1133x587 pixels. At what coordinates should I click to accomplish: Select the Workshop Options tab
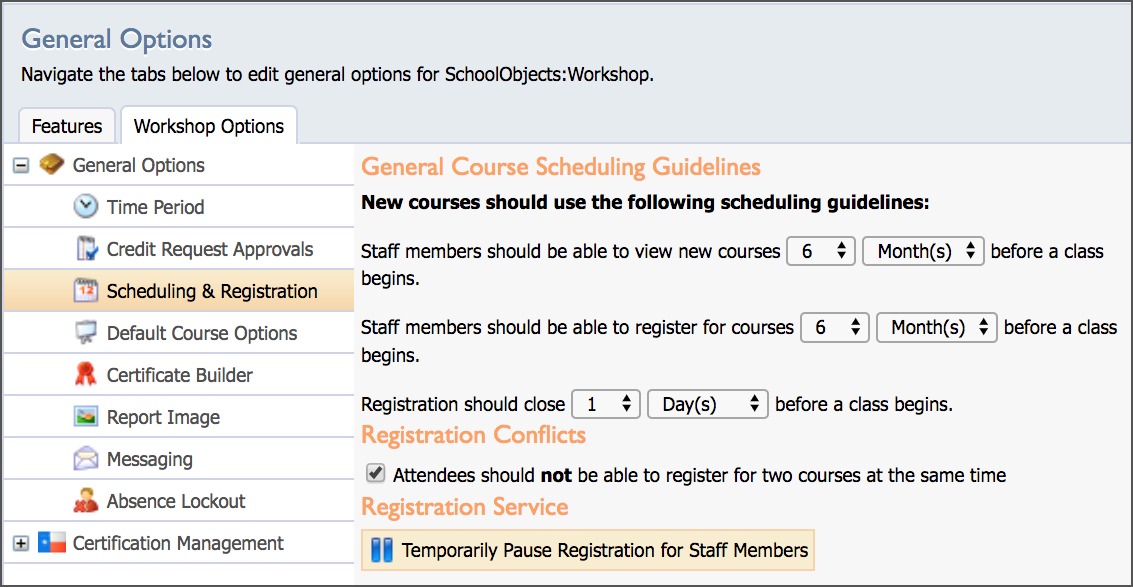[209, 126]
